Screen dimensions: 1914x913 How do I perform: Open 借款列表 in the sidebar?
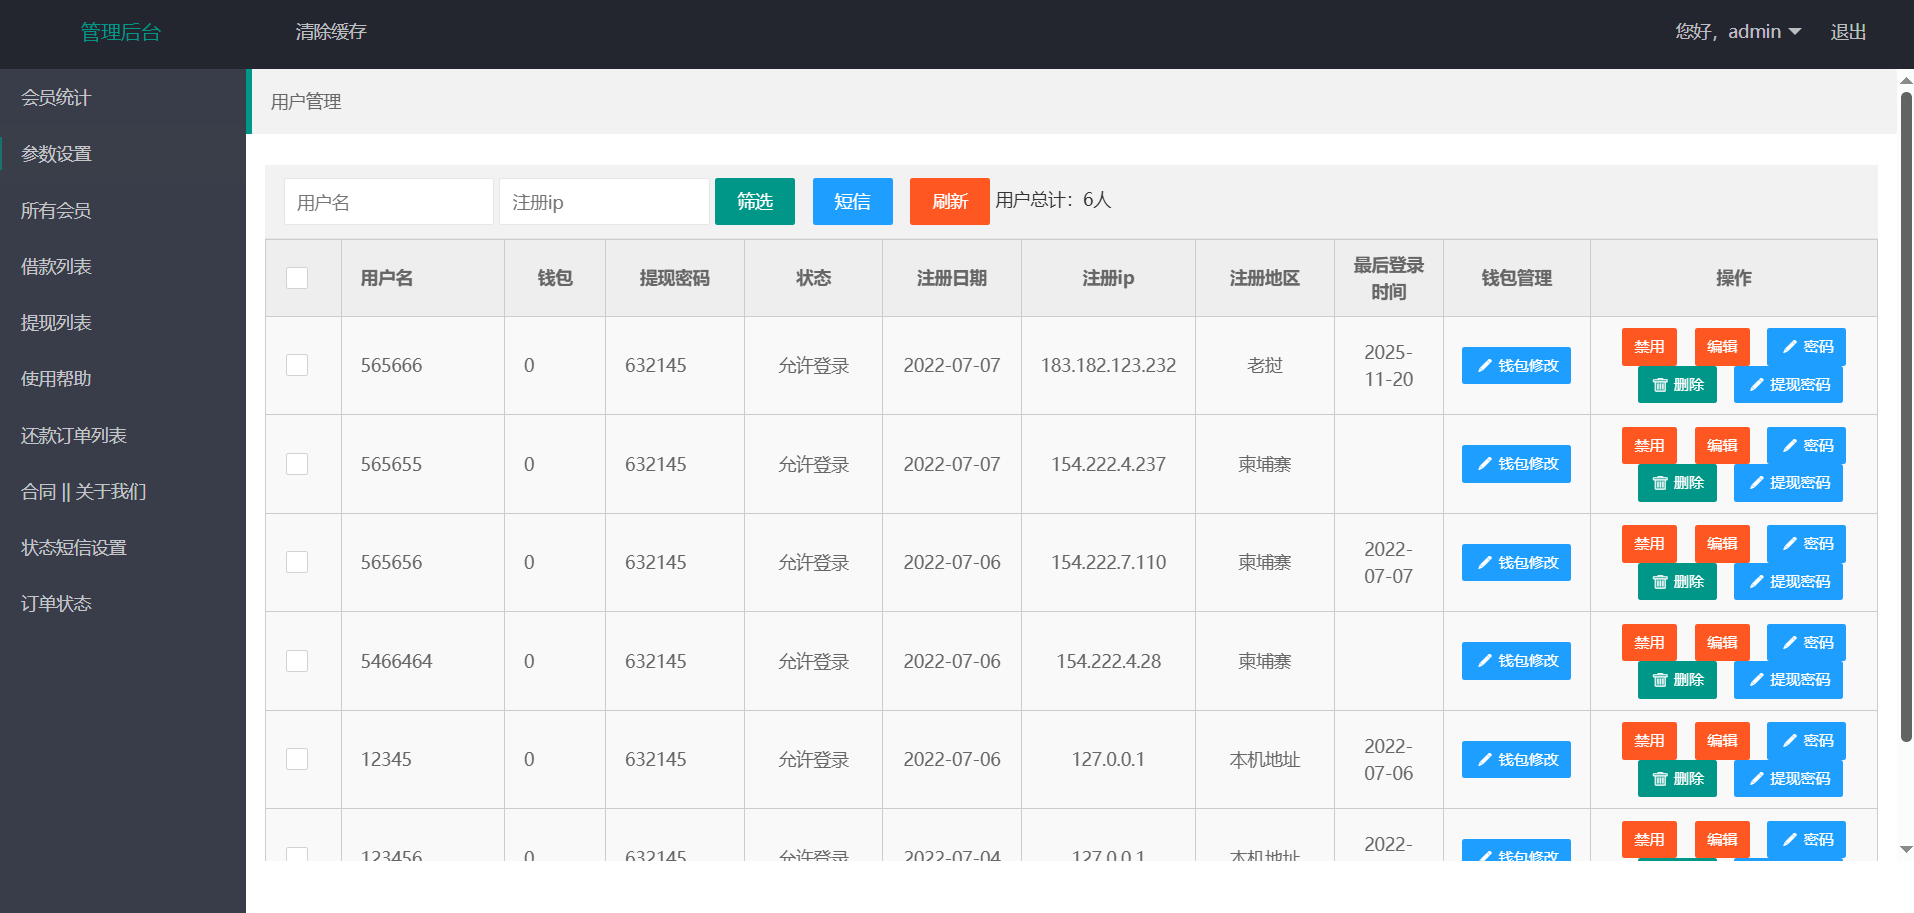[x=56, y=267]
